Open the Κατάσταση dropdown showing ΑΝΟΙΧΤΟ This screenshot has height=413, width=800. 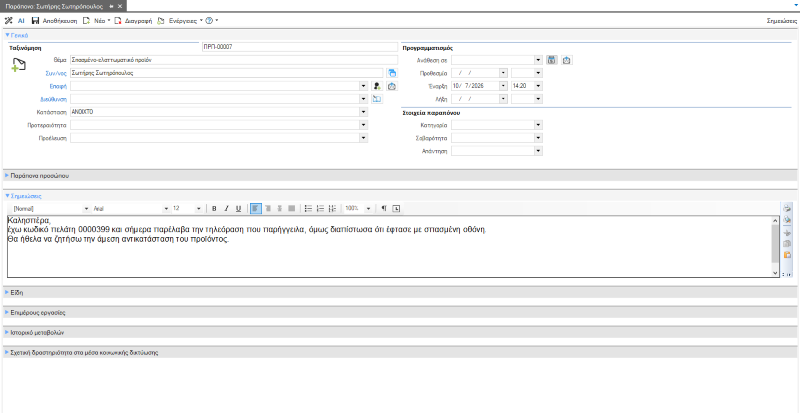363,112
